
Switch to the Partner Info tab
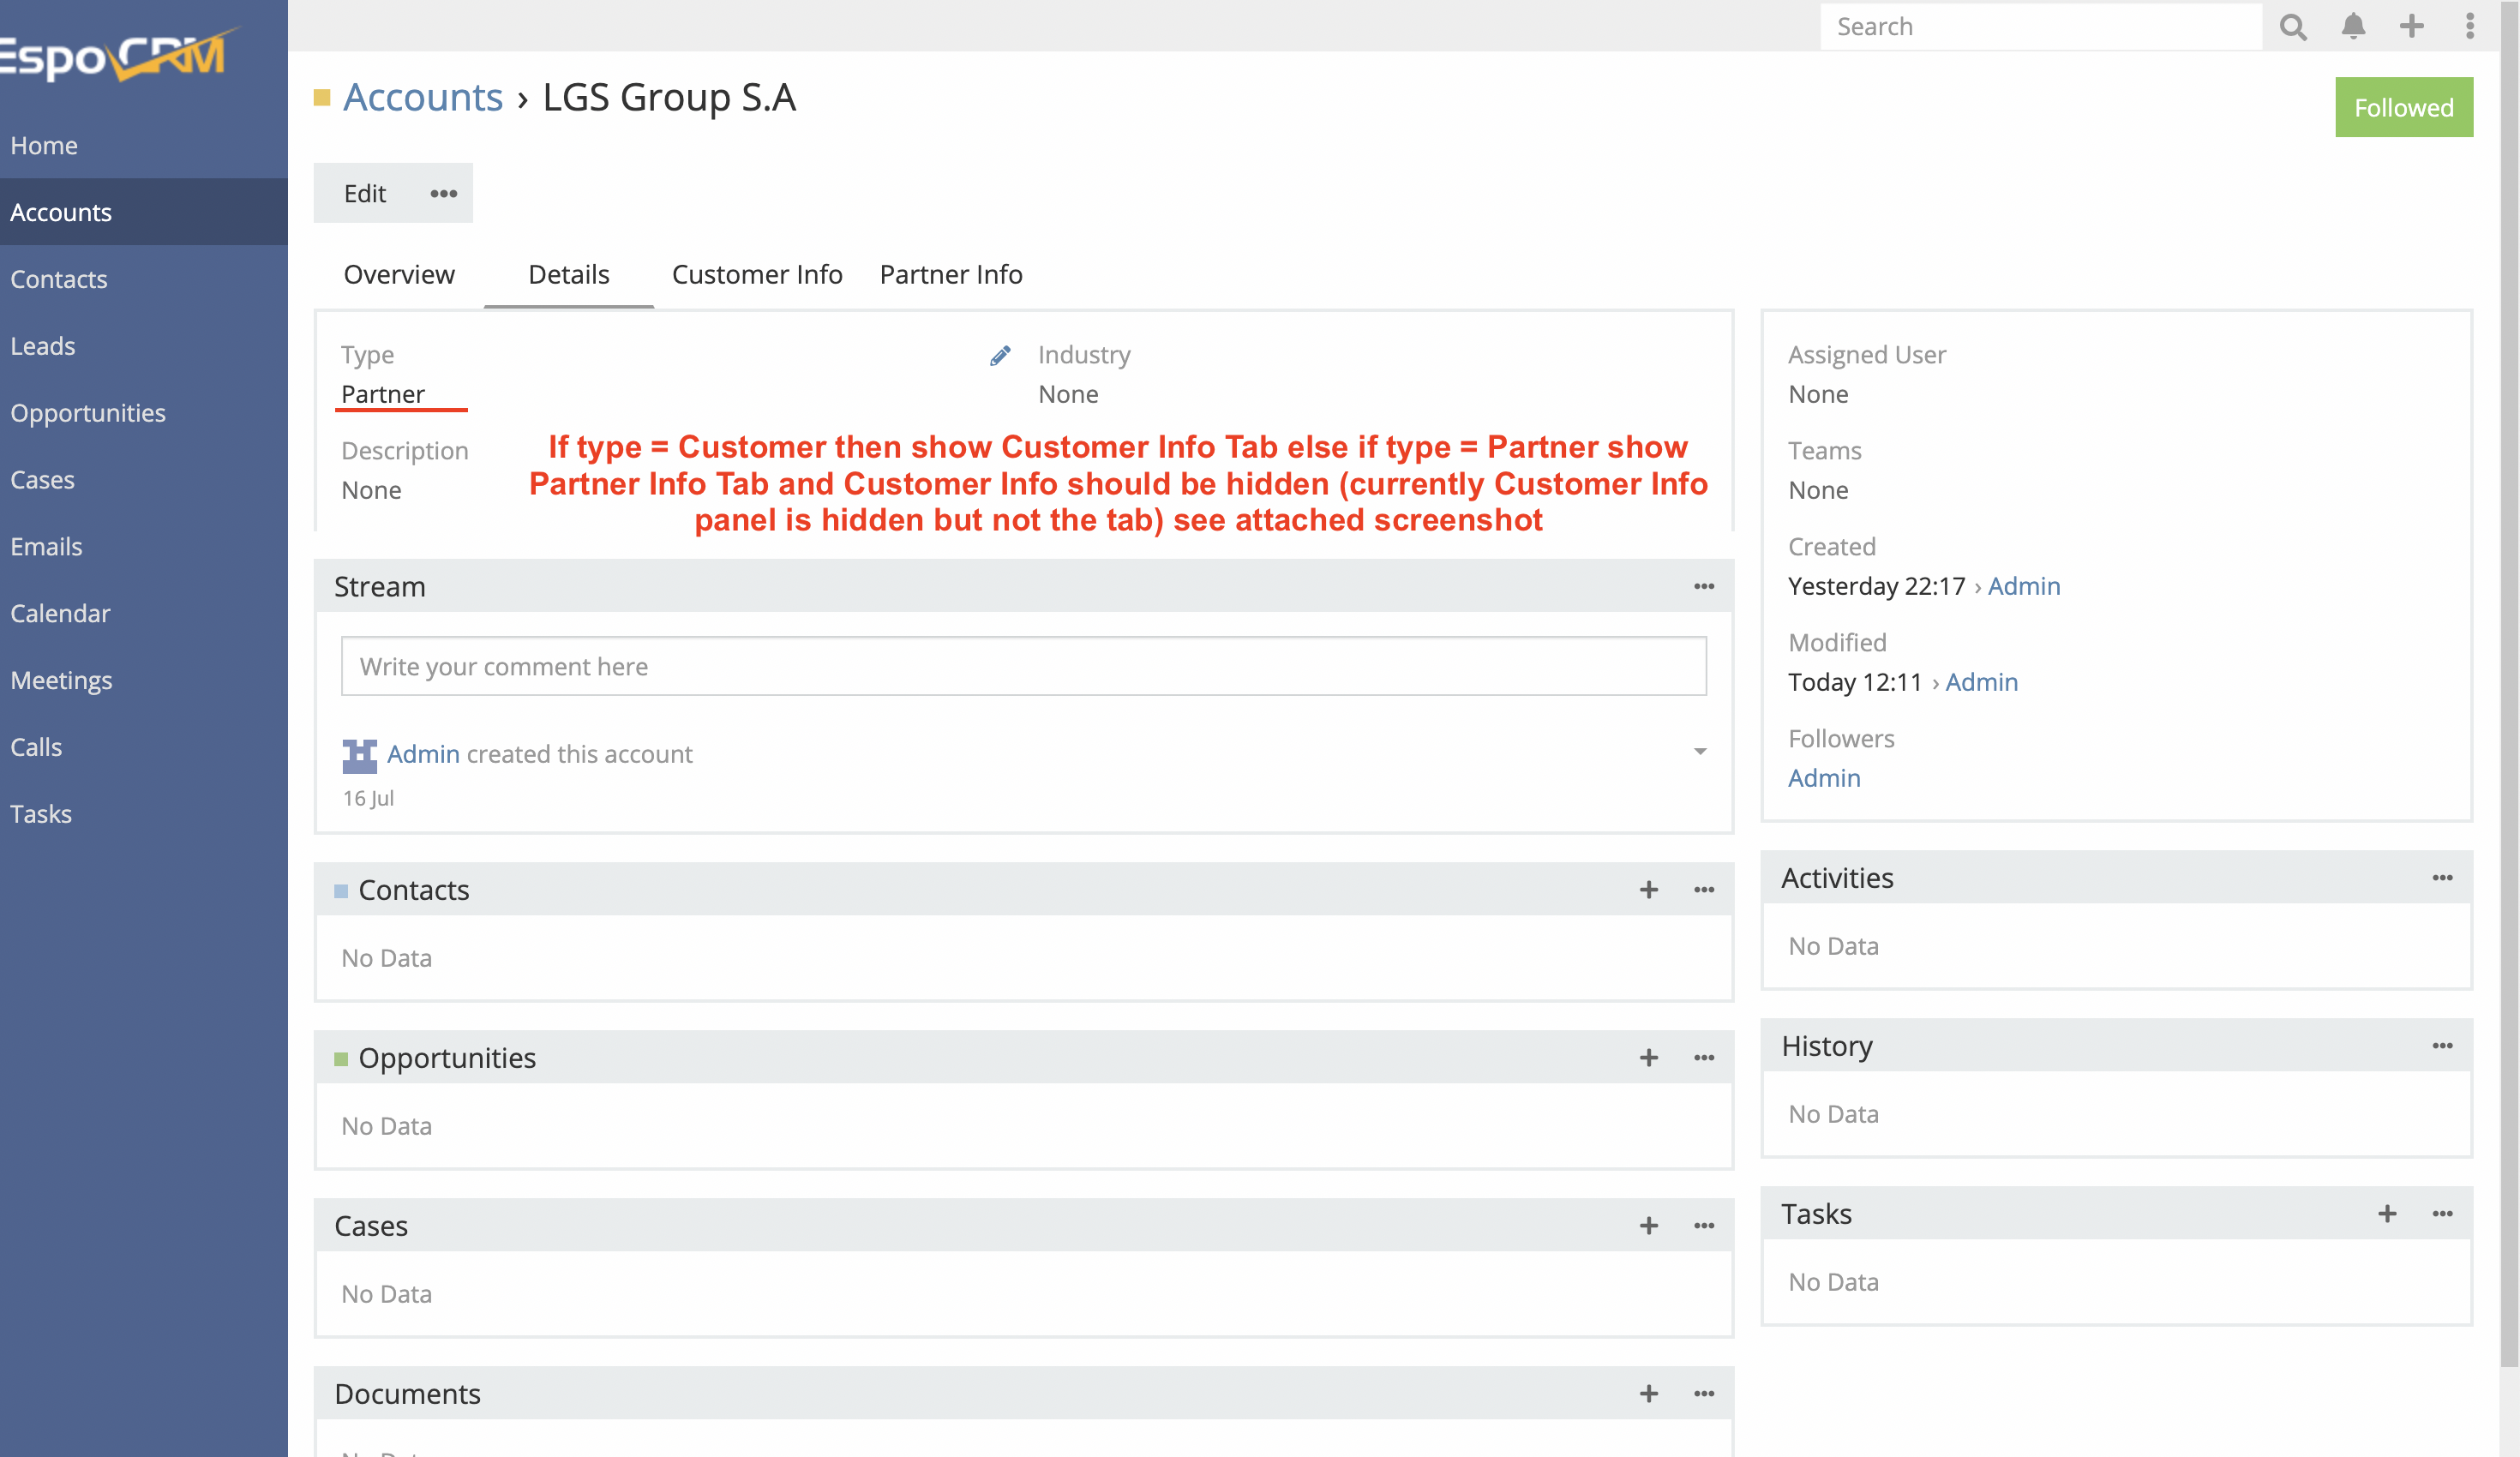950,274
